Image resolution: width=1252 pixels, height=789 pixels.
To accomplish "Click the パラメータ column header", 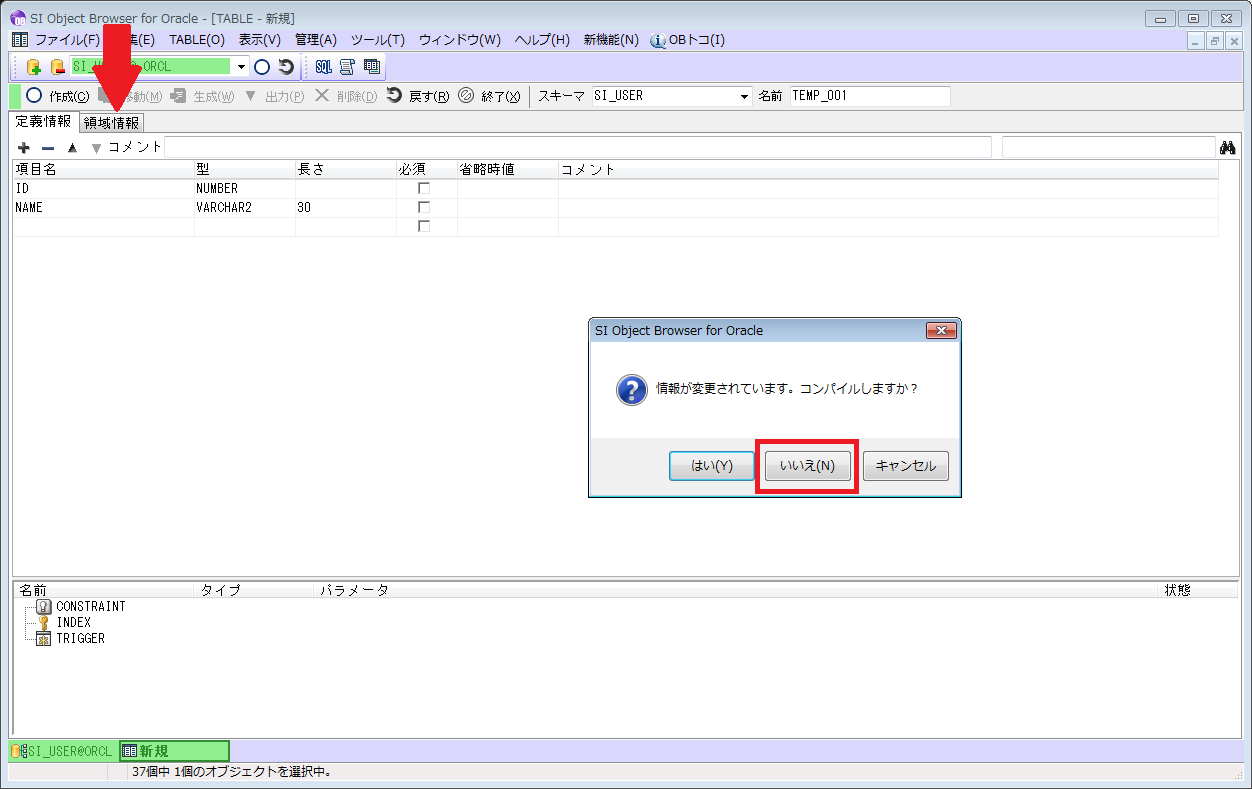I will (737, 590).
